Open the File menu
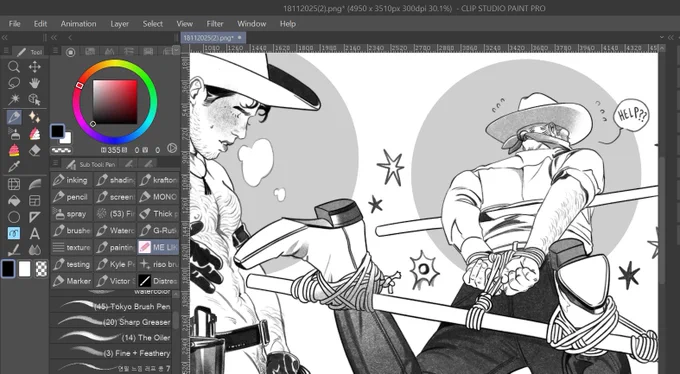This screenshot has height=374, width=680. point(14,24)
